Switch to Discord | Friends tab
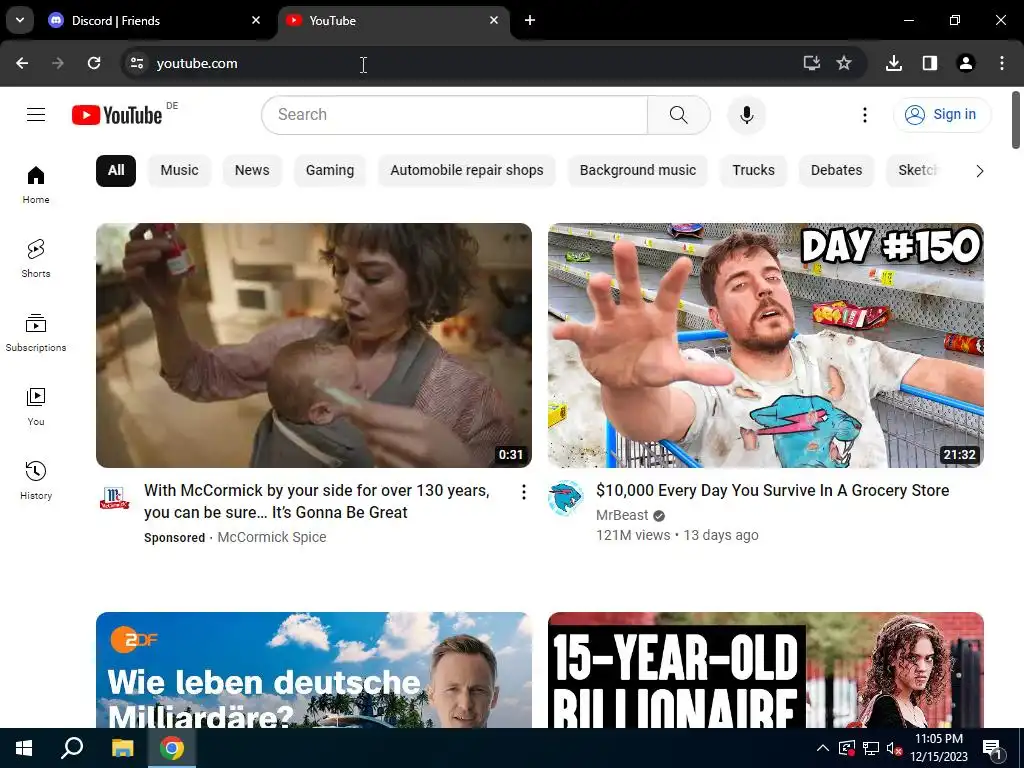1024x768 pixels. pyautogui.click(x=156, y=20)
